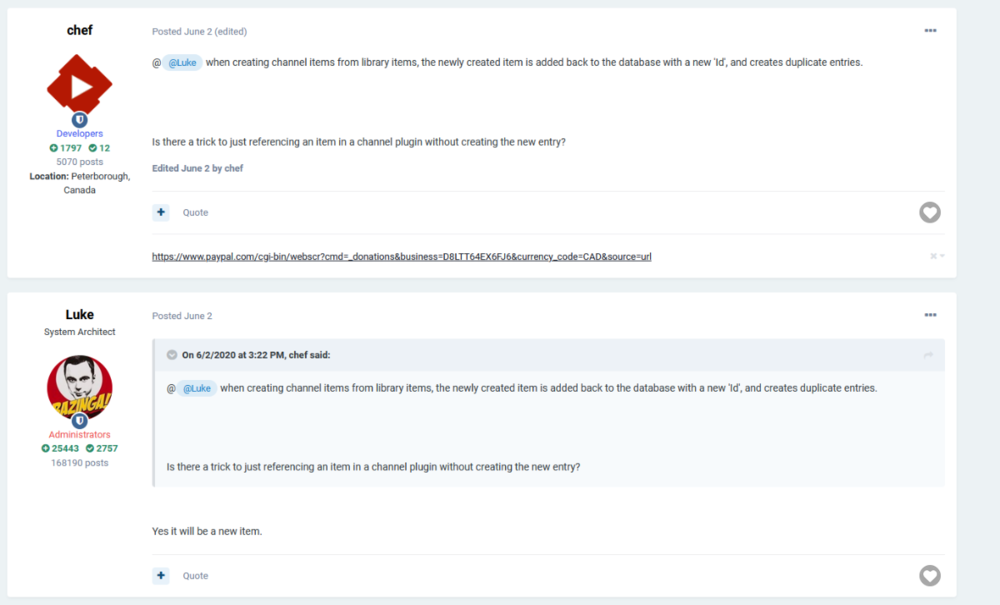
Task: Open the options menu on chef's post
Action: (930, 31)
